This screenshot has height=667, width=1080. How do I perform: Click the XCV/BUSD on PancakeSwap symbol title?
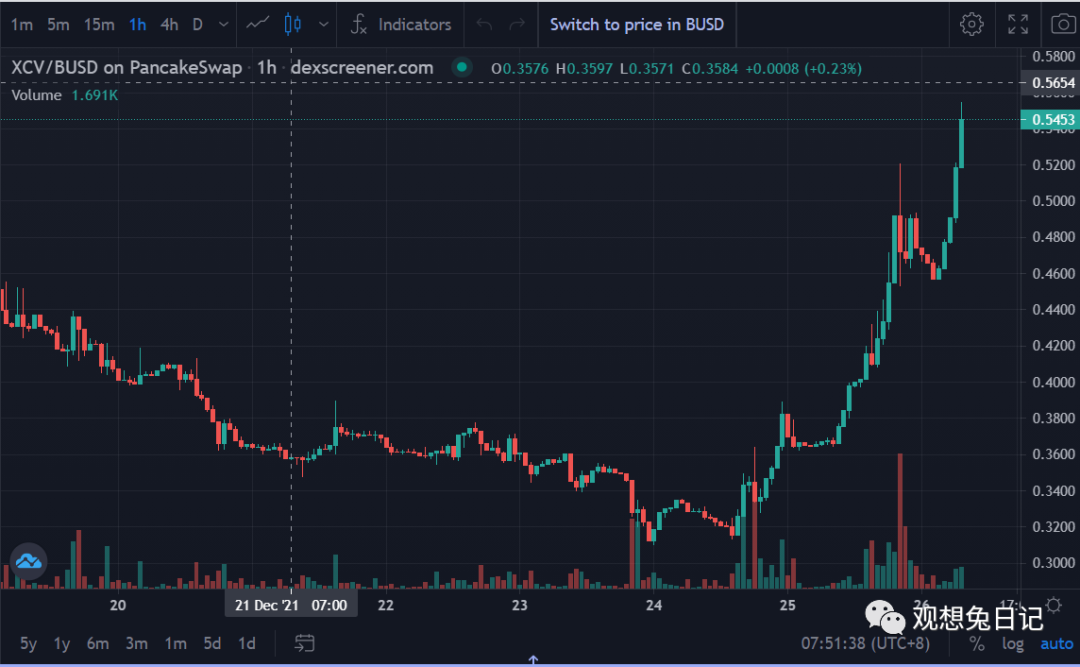[x=127, y=68]
